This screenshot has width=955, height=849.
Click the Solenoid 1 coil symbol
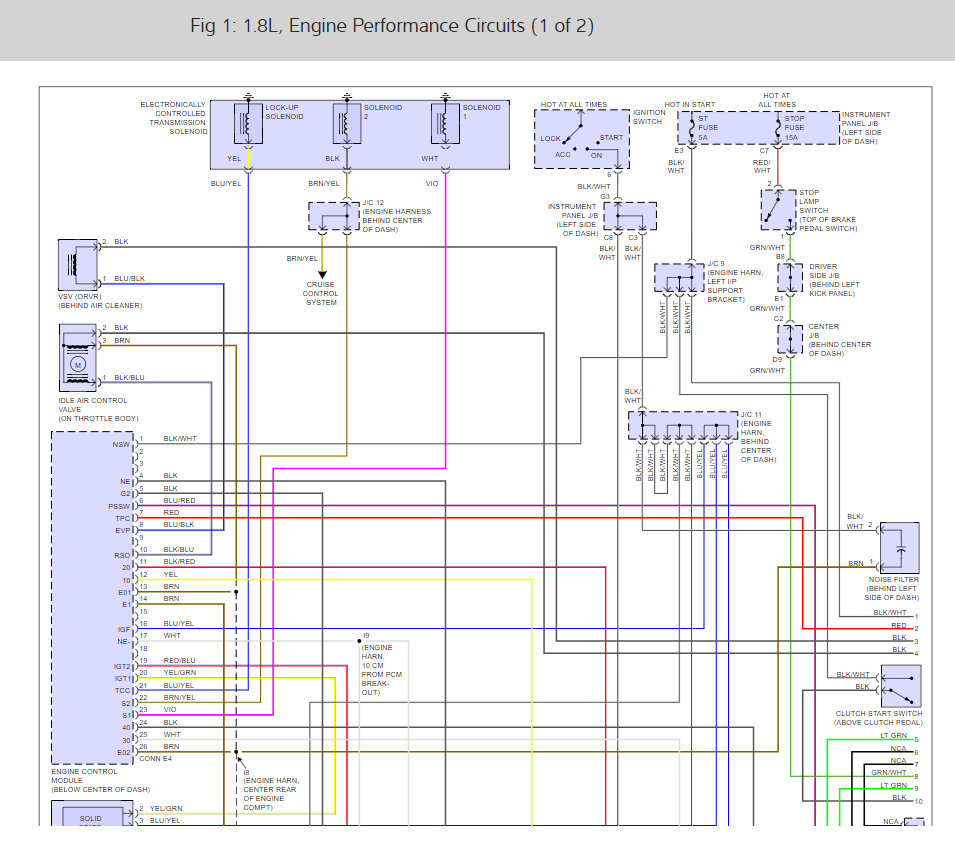[445, 124]
